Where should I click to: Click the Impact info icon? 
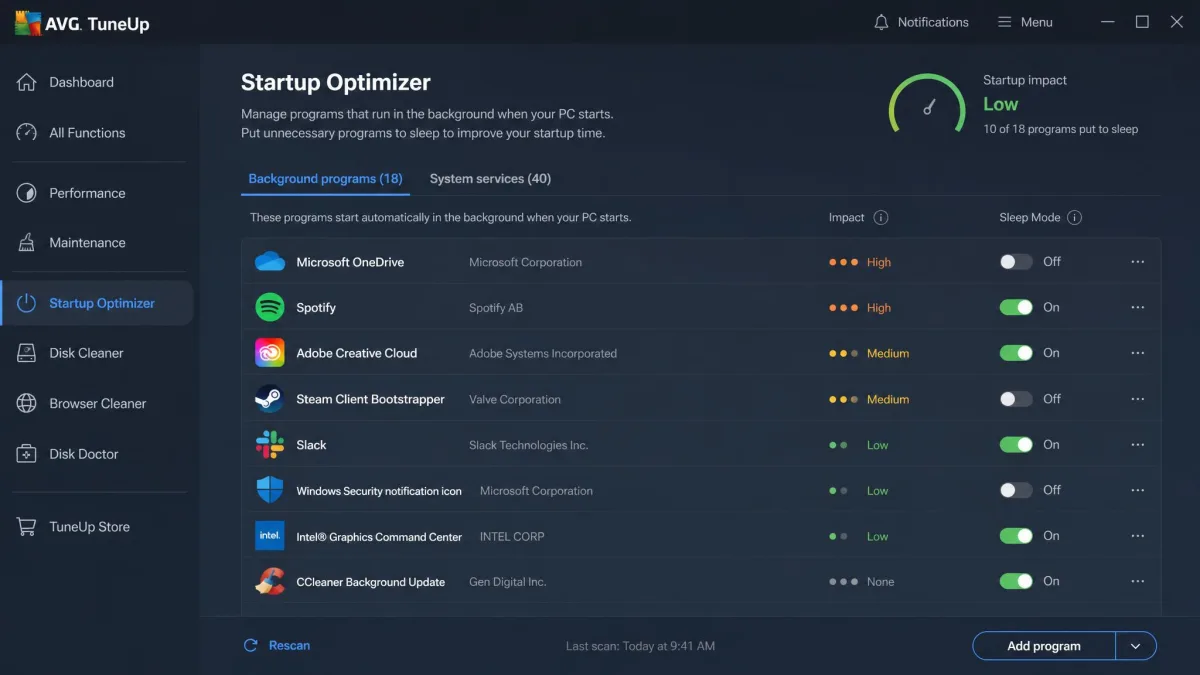click(881, 217)
